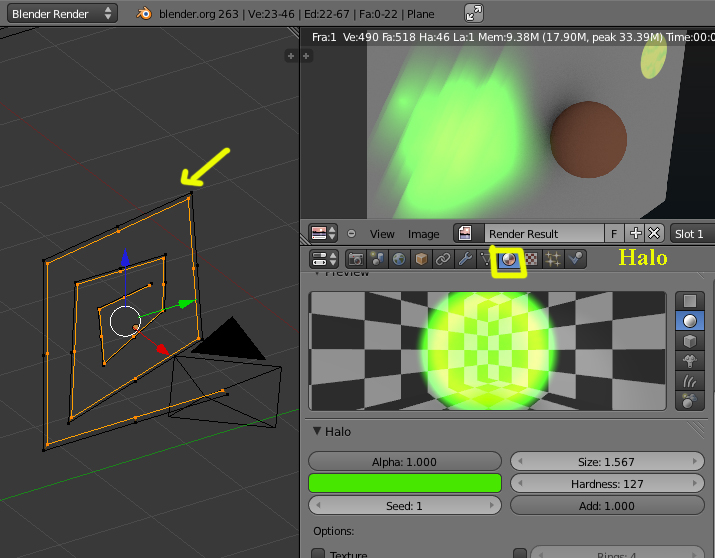Screen dimensions: 715x558
Task: Click the Render Result image name field
Action: [544, 234]
